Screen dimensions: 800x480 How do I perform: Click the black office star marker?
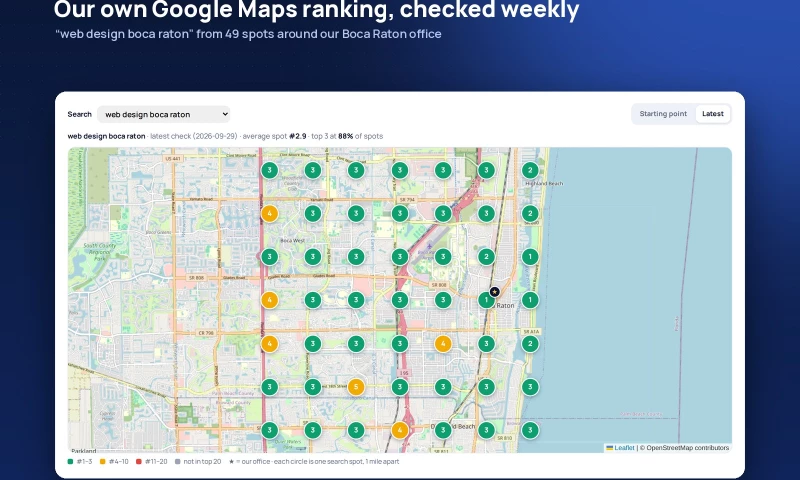coord(494,292)
